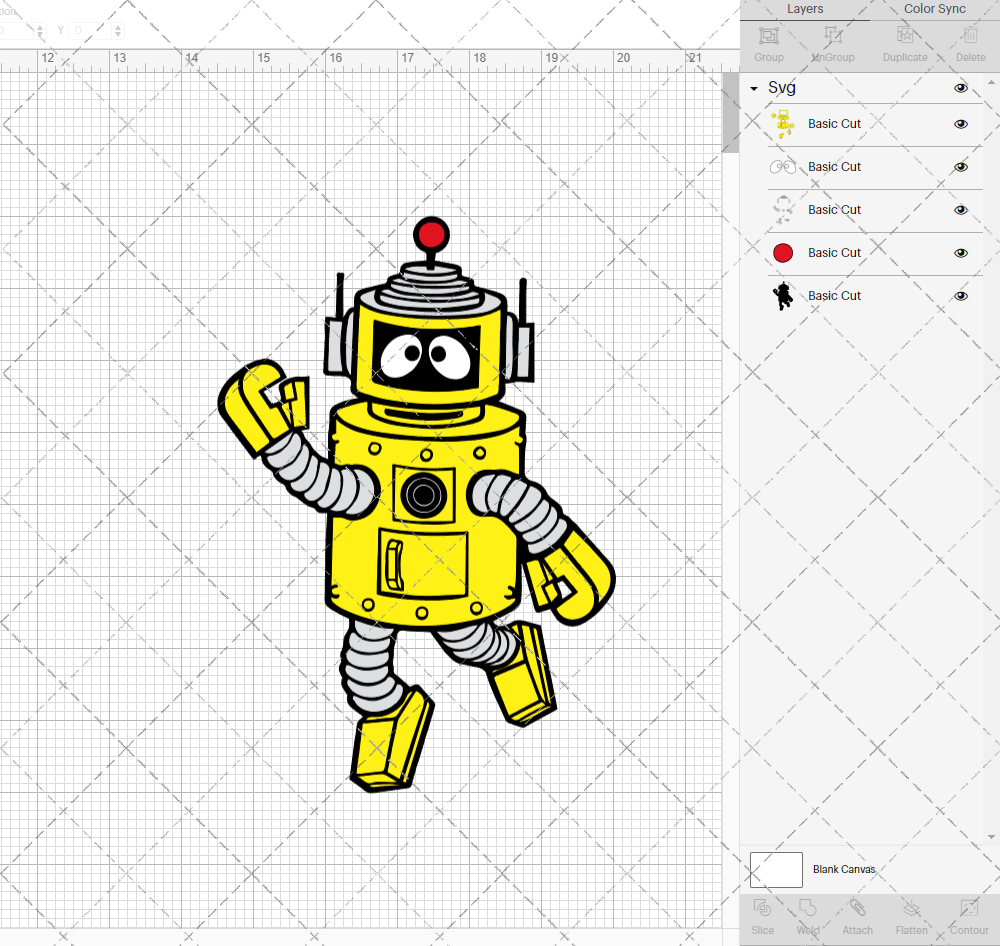Switch to the Color Sync tab
The image size is (1000, 946).
pyautogui.click(x=934, y=9)
